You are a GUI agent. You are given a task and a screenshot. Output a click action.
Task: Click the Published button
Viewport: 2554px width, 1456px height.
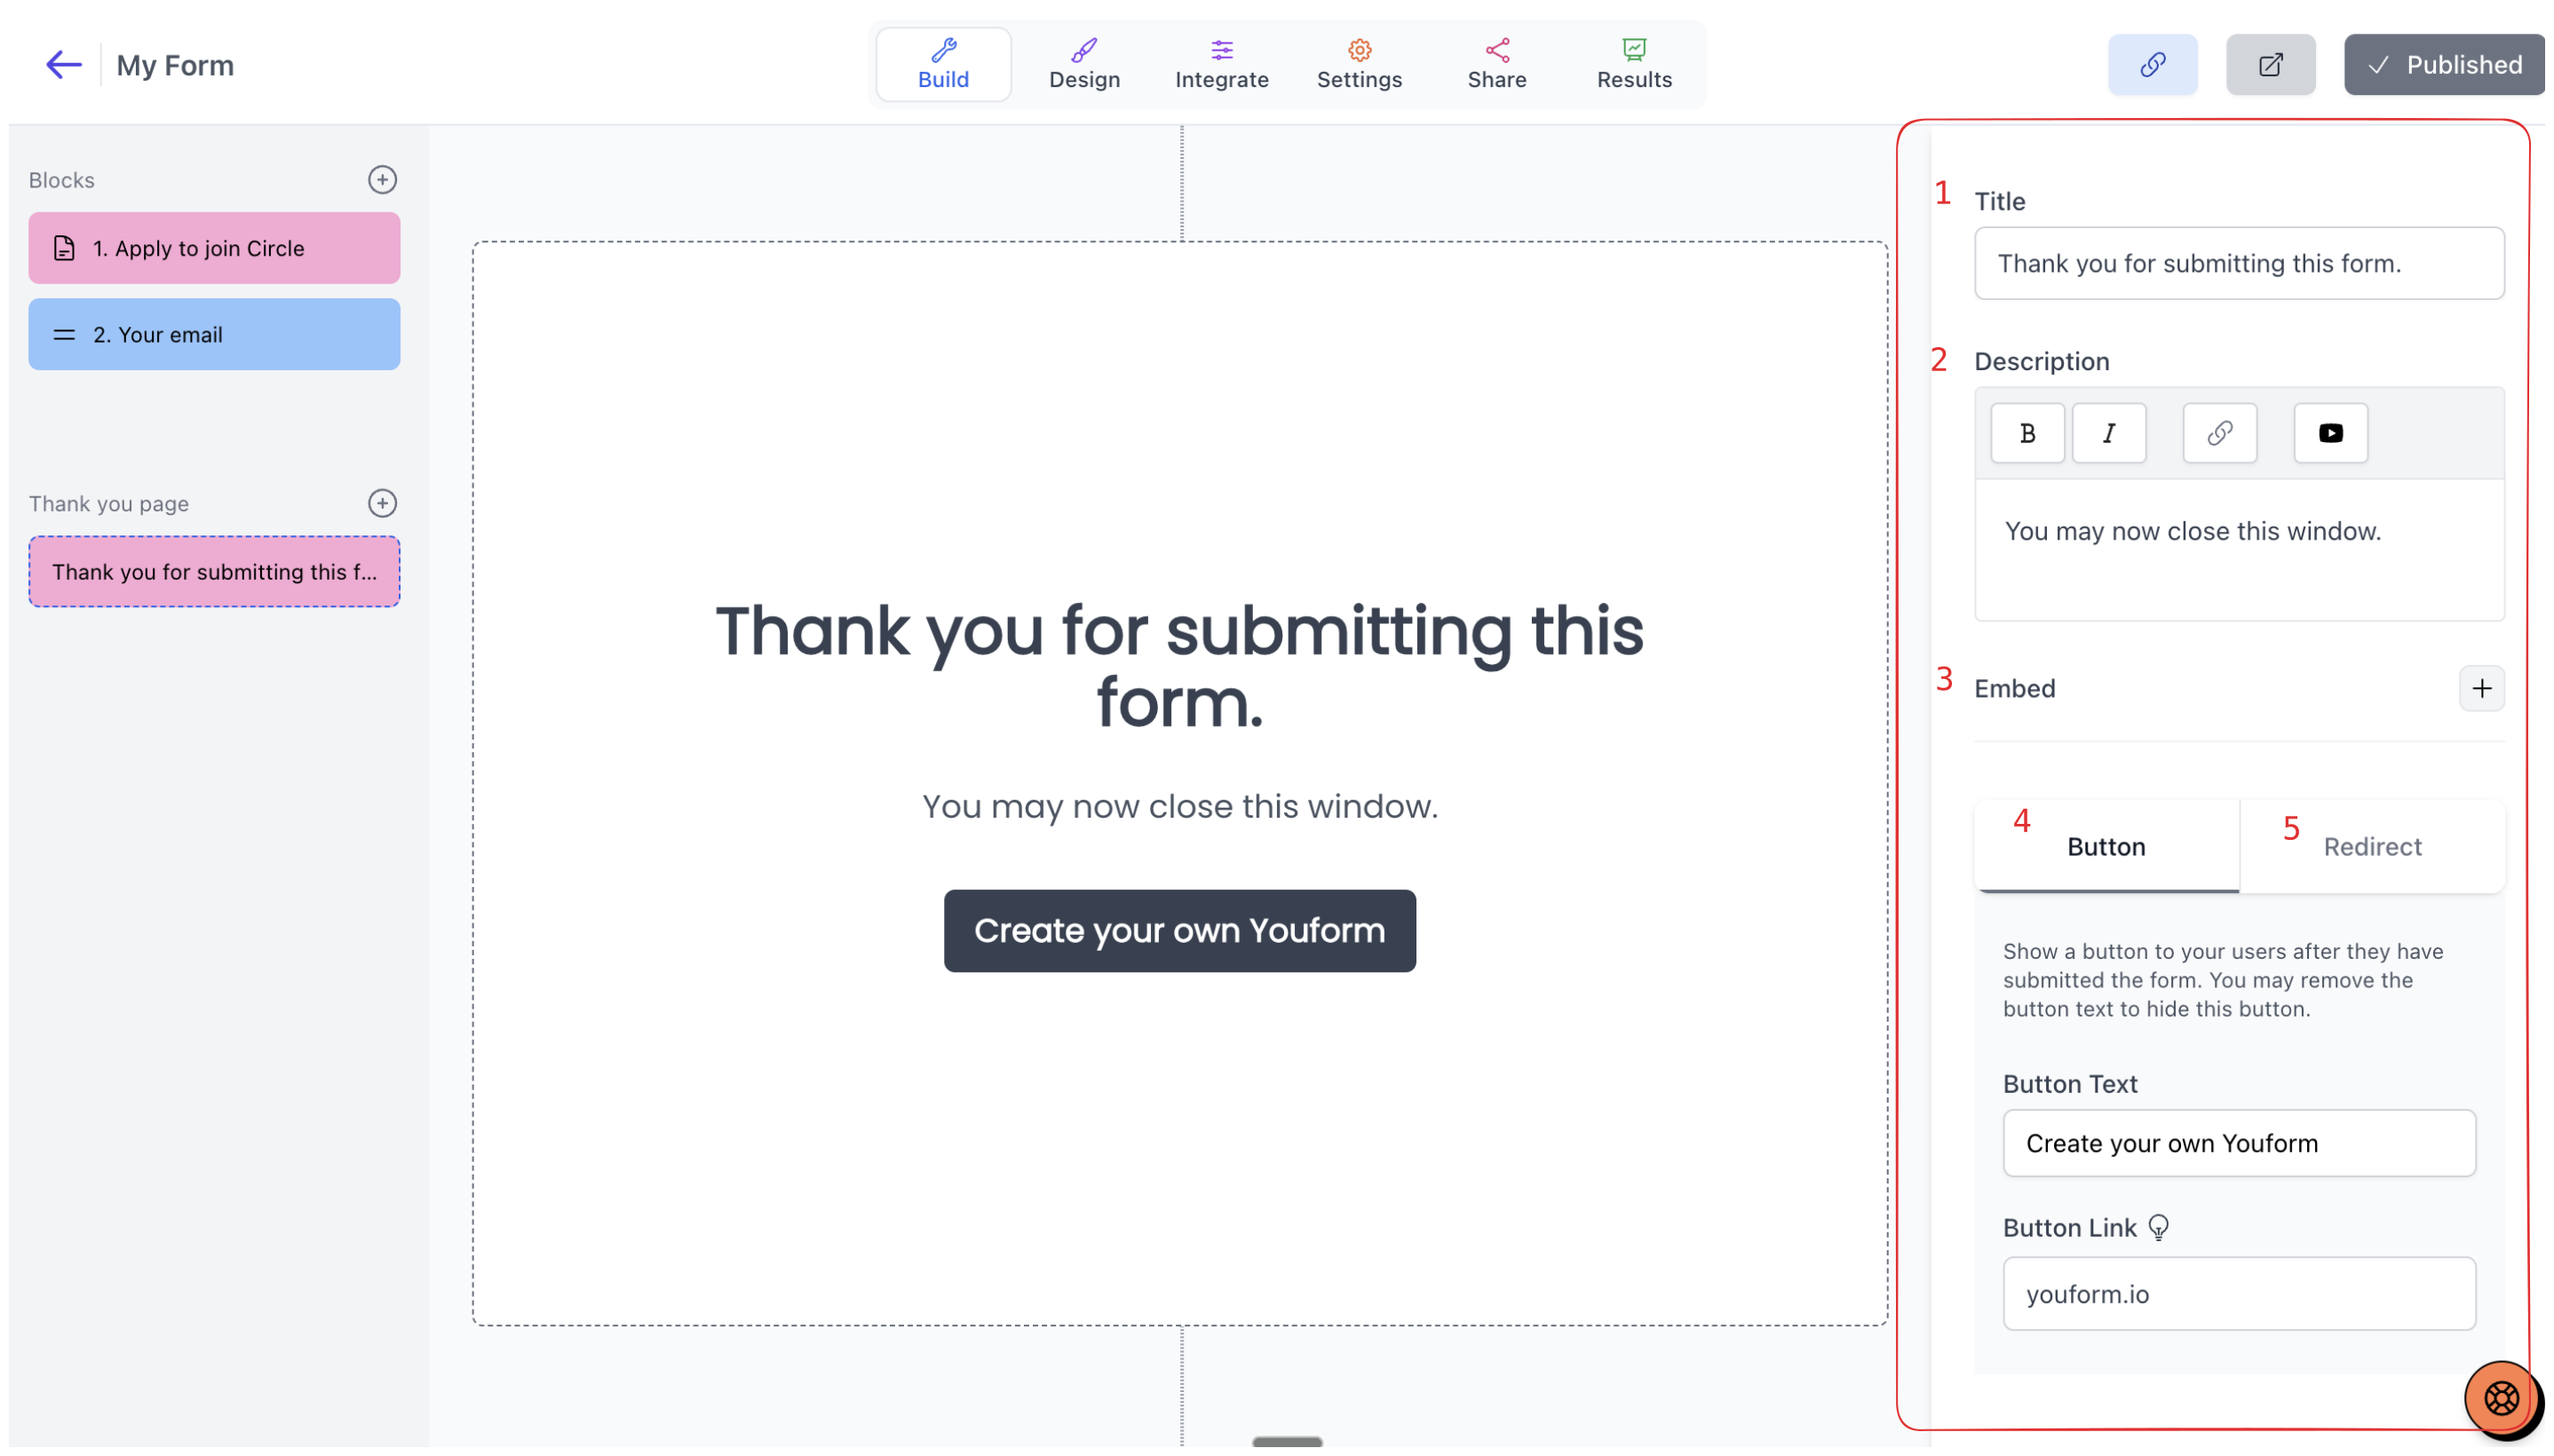2443,65
